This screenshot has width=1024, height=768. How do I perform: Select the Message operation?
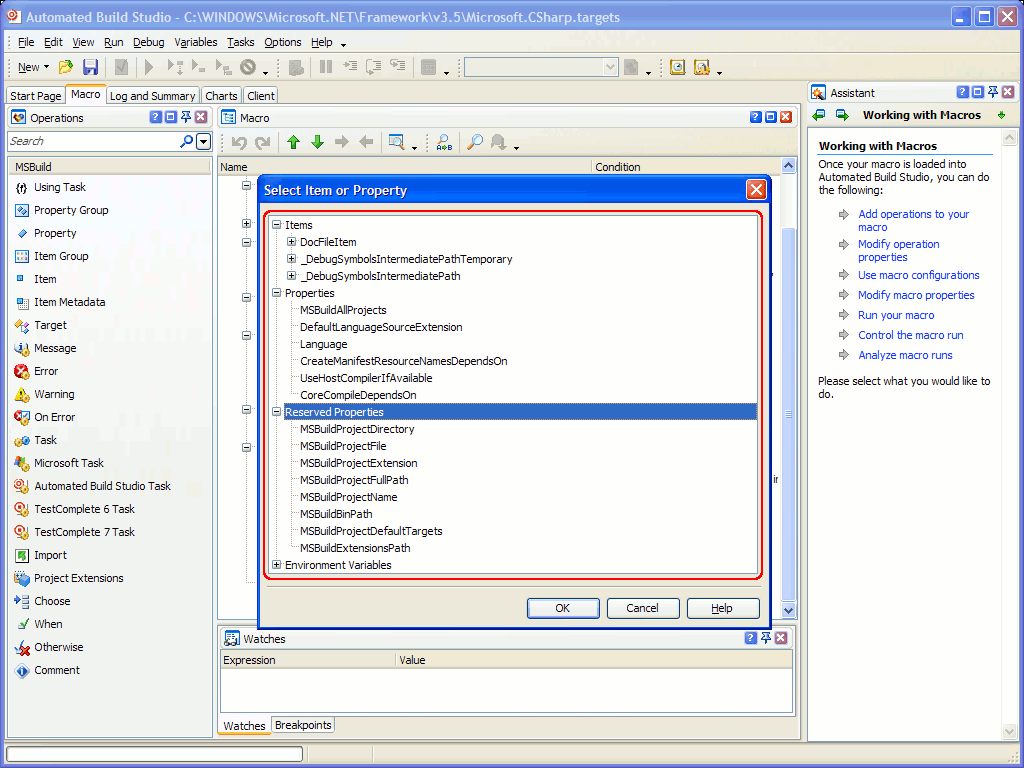55,348
